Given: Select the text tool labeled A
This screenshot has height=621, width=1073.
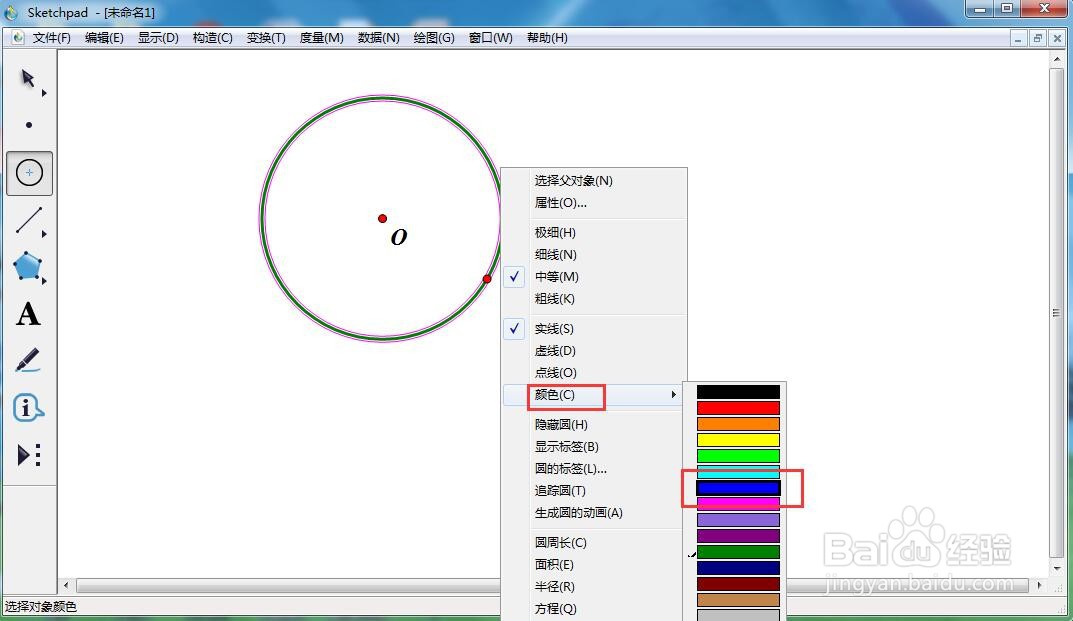Looking at the screenshot, I should pyautogui.click(x=28, y=314).
